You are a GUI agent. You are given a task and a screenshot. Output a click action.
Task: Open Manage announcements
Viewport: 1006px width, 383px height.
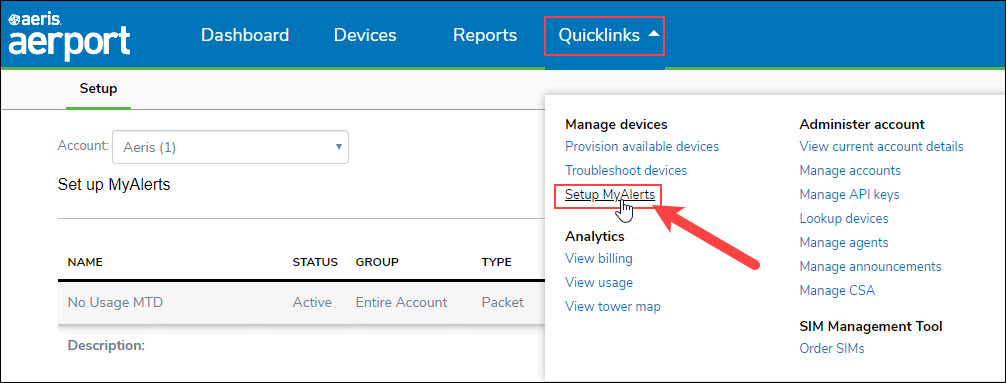pos(871,266)
